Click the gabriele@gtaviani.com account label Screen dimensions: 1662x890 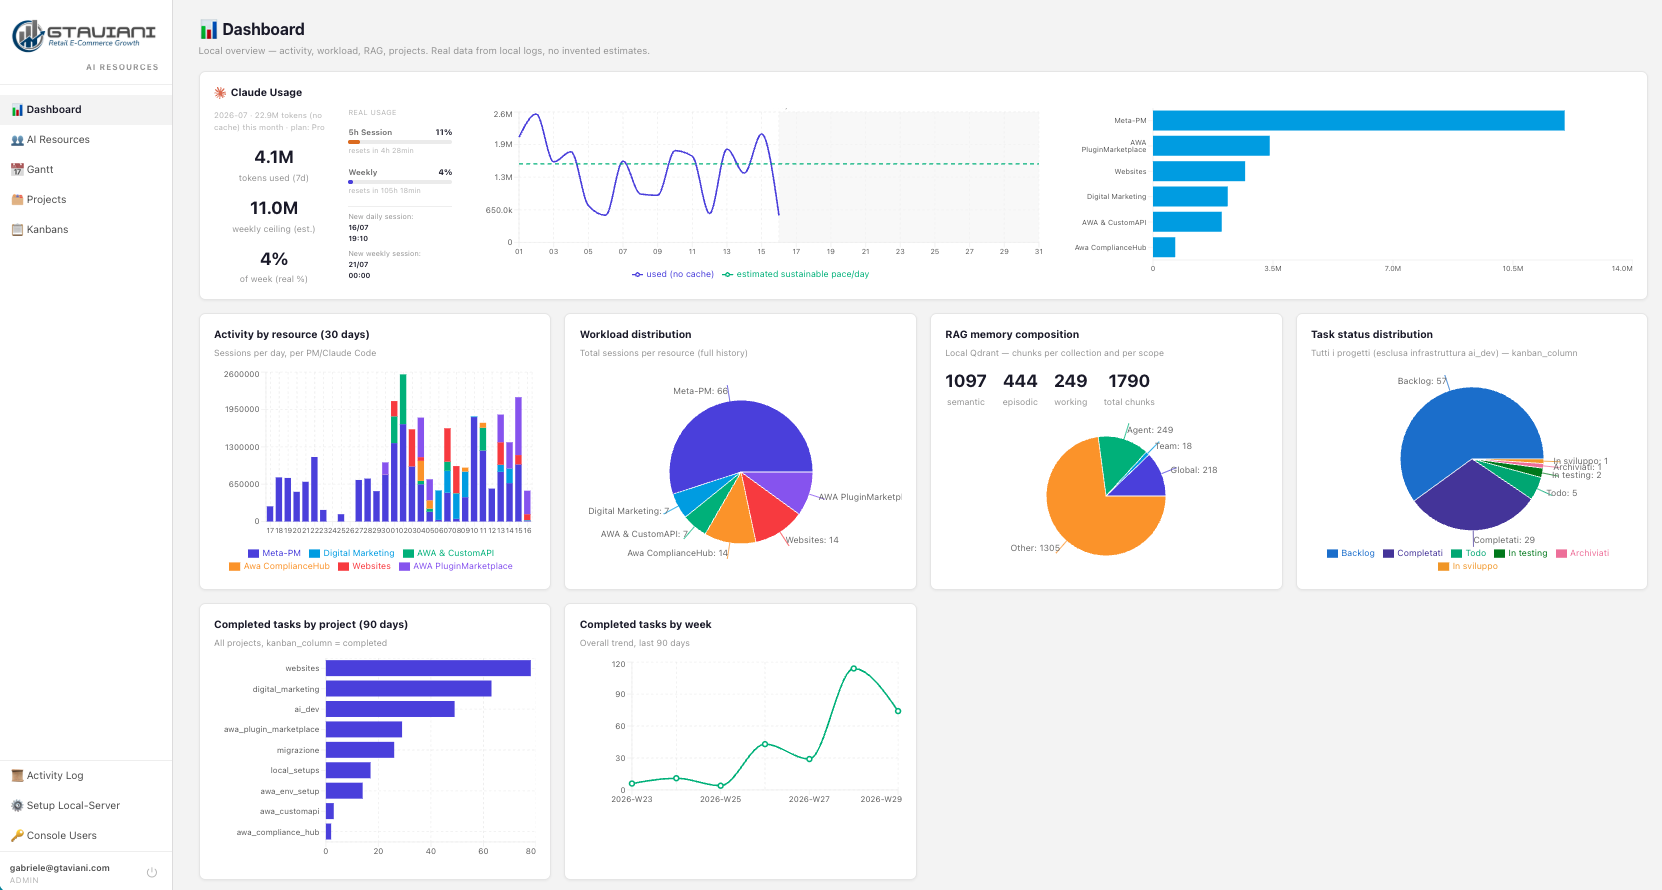[60, 868]
